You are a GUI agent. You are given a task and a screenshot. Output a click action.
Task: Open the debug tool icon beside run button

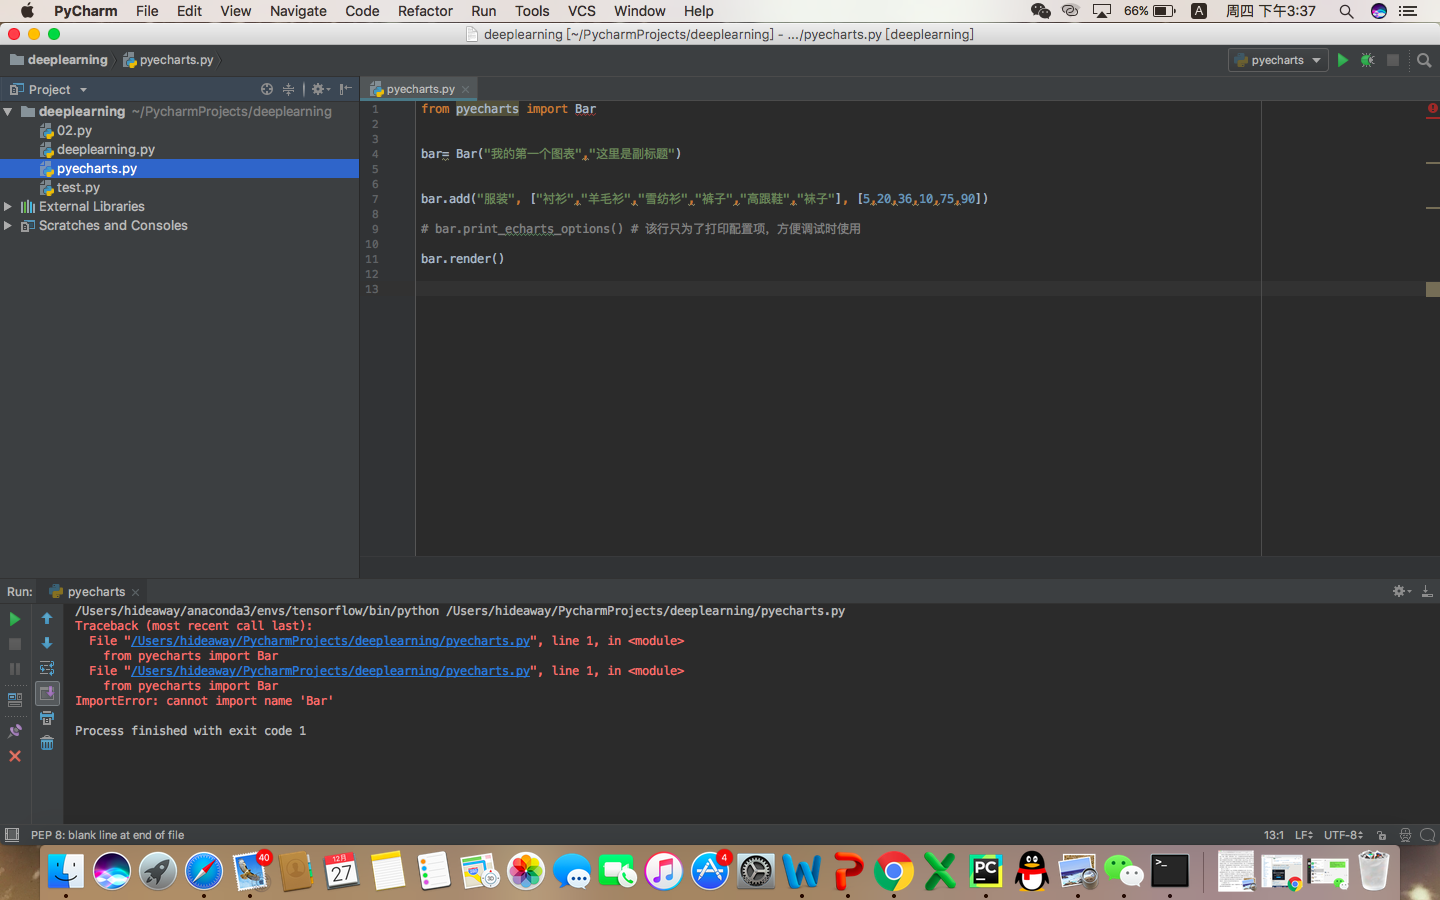tap(1366, 60)
